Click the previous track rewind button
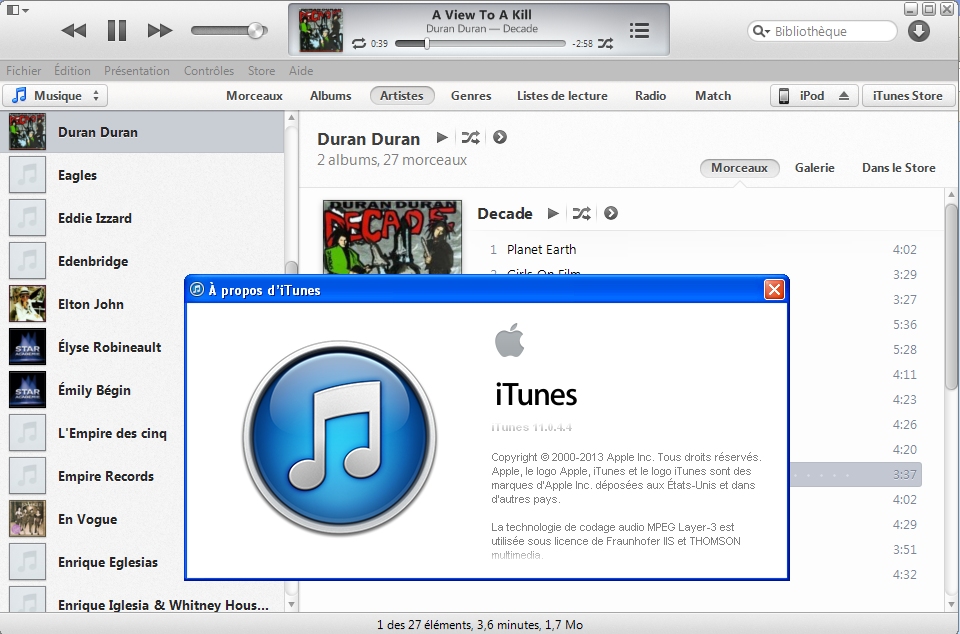The width and height of the screenshot is (960, 634). [x=74, y=31]
